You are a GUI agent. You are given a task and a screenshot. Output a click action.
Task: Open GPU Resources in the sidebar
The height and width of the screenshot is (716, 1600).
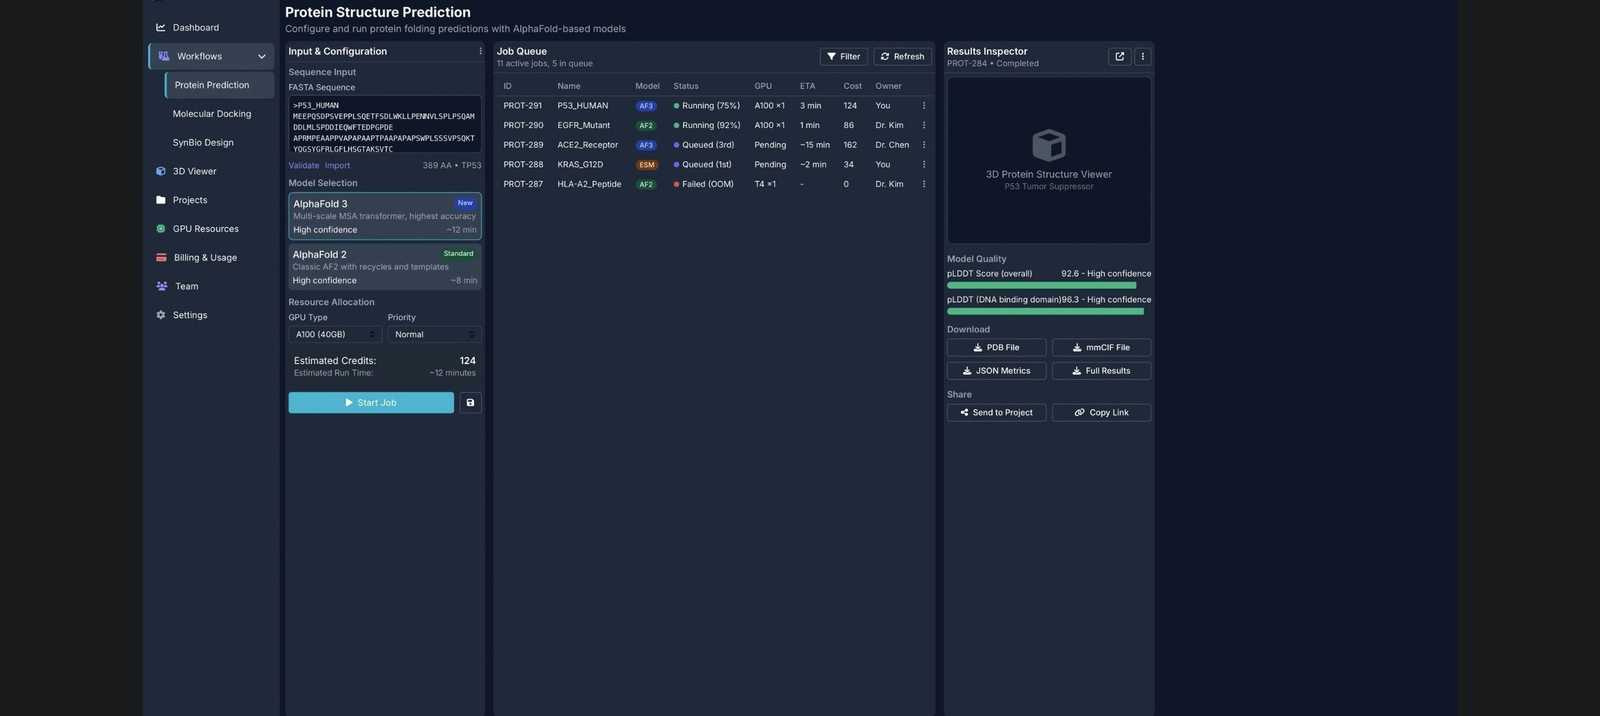pos(205,229)
